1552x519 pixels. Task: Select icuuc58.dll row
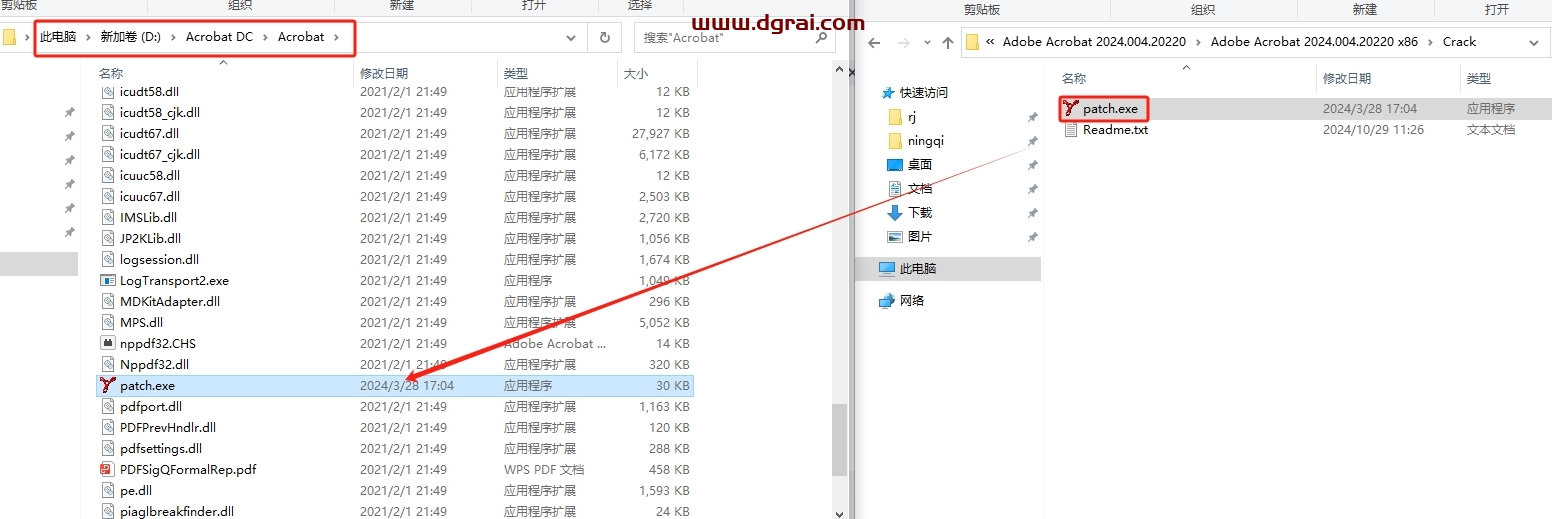(x=395, y=175)
